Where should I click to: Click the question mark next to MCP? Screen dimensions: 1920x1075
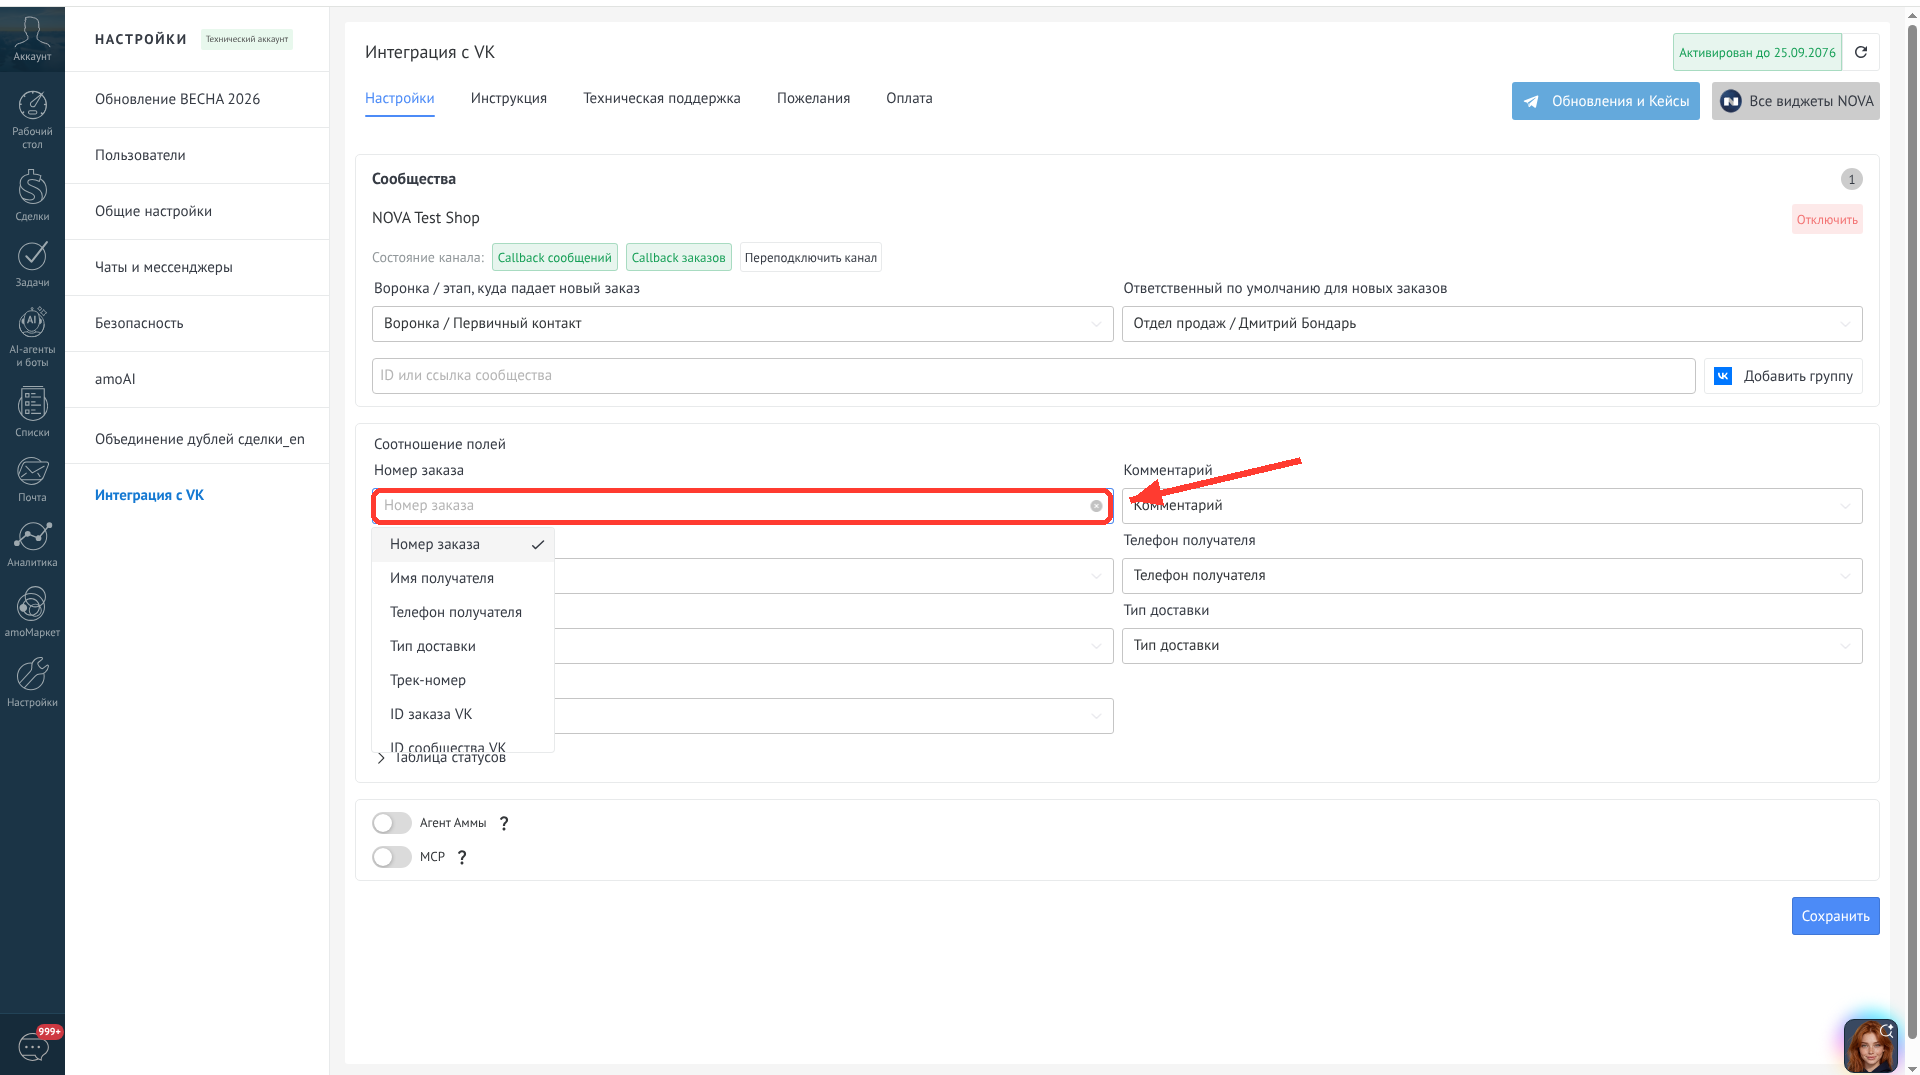click(462, 857)
